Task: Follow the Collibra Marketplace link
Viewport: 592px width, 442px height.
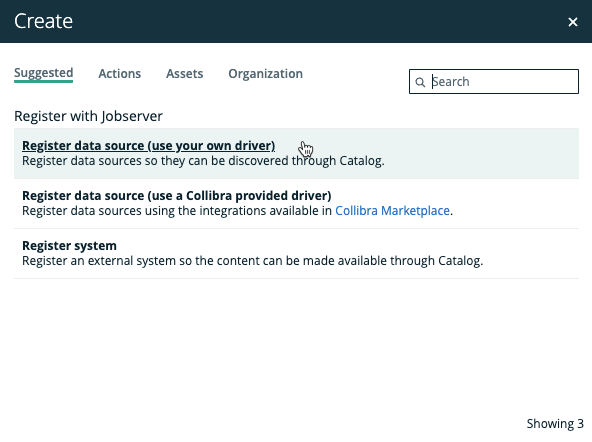Action: pos(392,211)
